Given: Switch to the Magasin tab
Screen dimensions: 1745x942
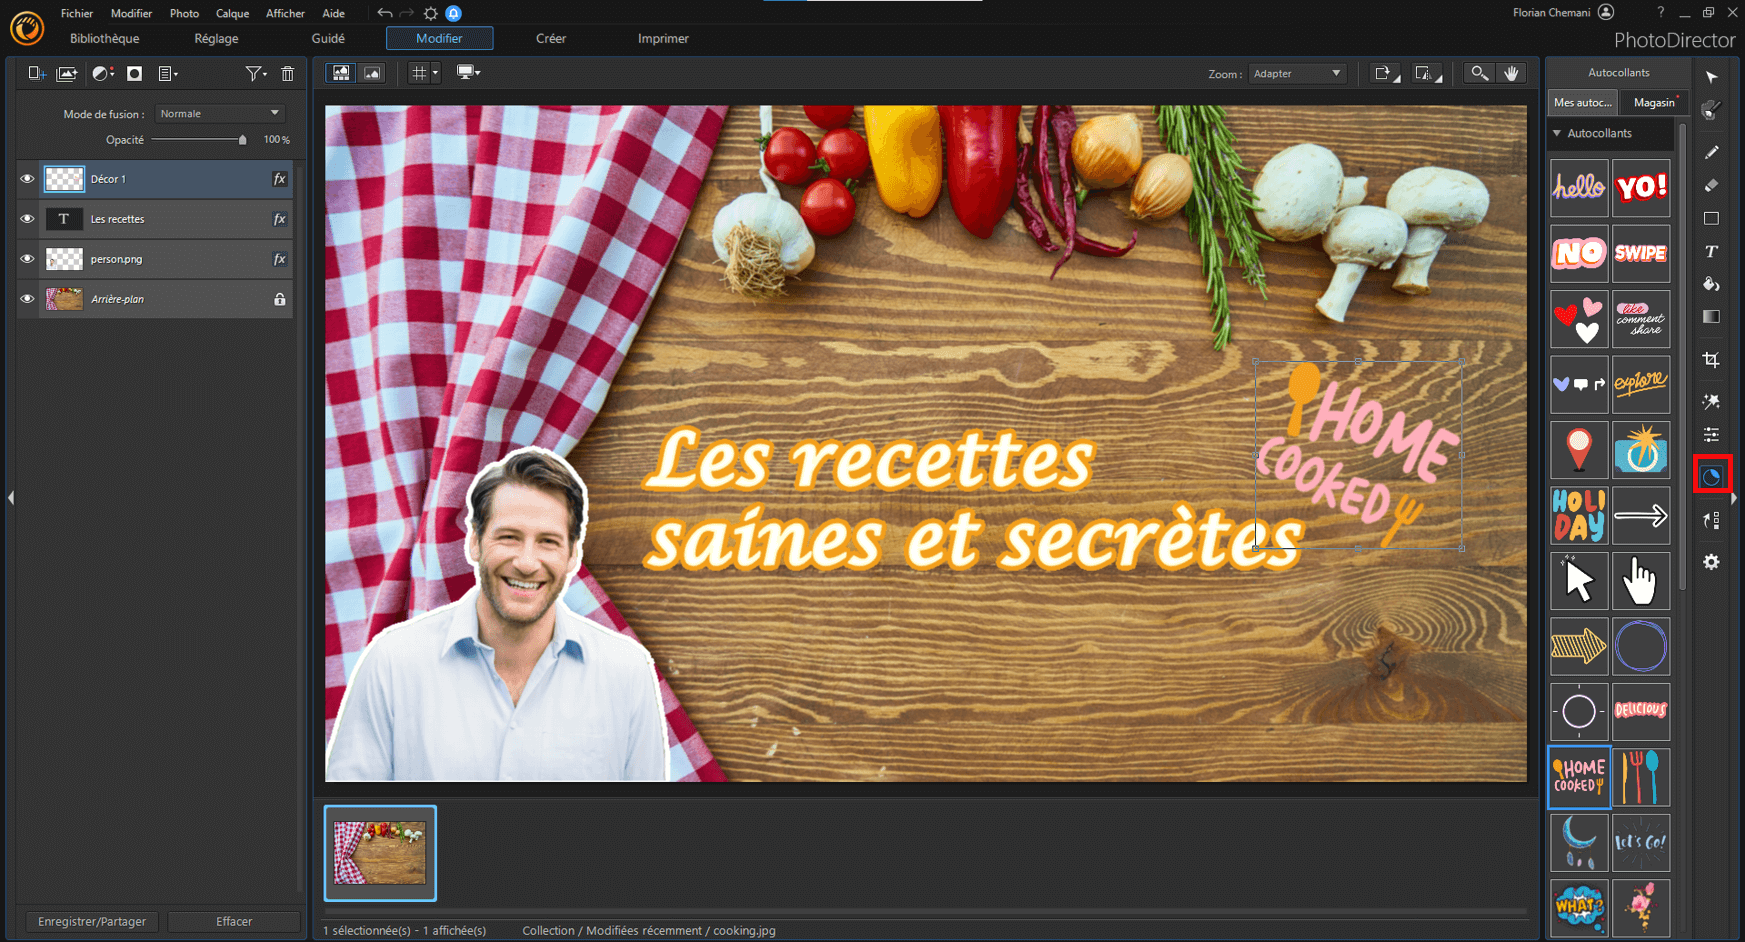Looking at the screenshot, I should click(x=1653, y=102).
